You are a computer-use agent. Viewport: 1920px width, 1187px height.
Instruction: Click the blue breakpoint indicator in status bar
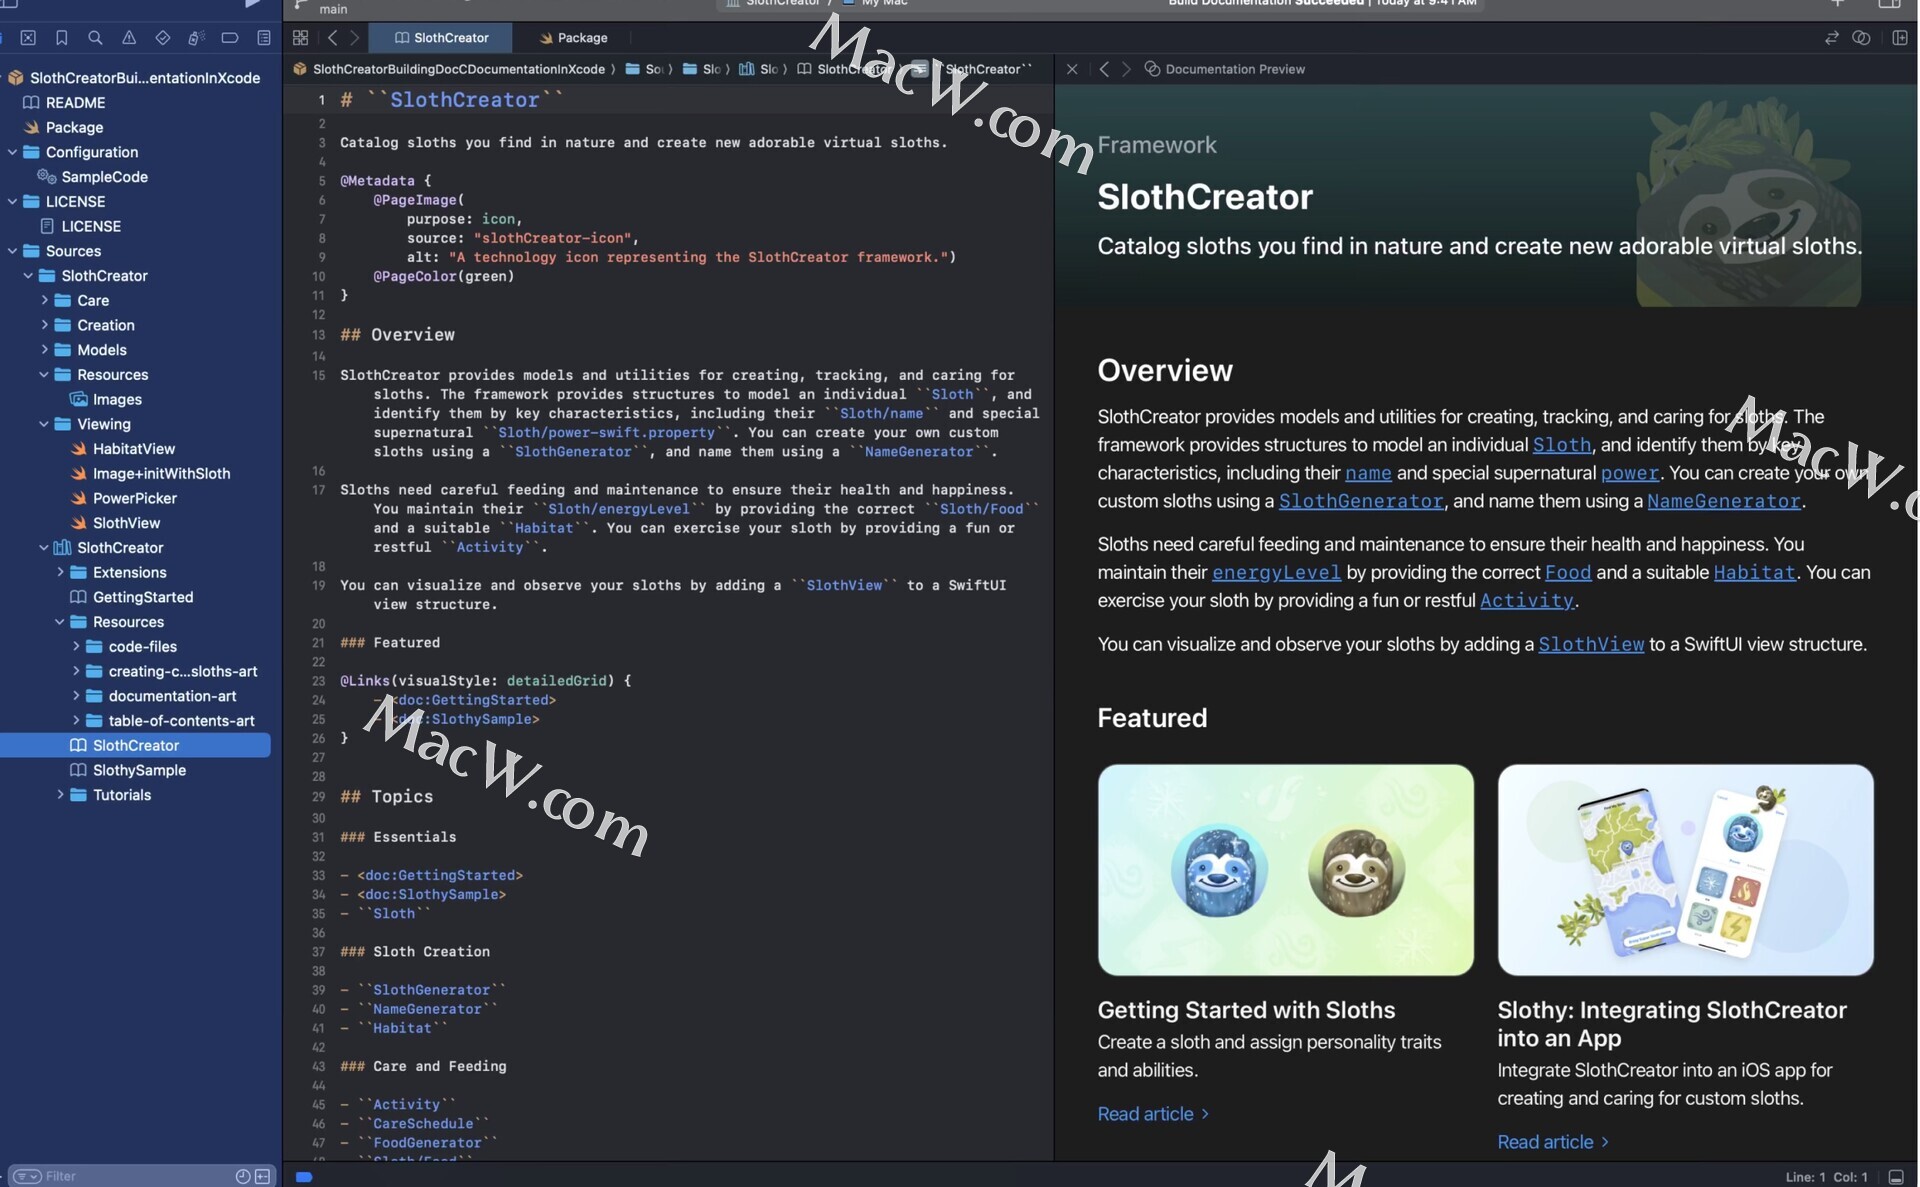pyautogui.click(x=304, y=1177)
